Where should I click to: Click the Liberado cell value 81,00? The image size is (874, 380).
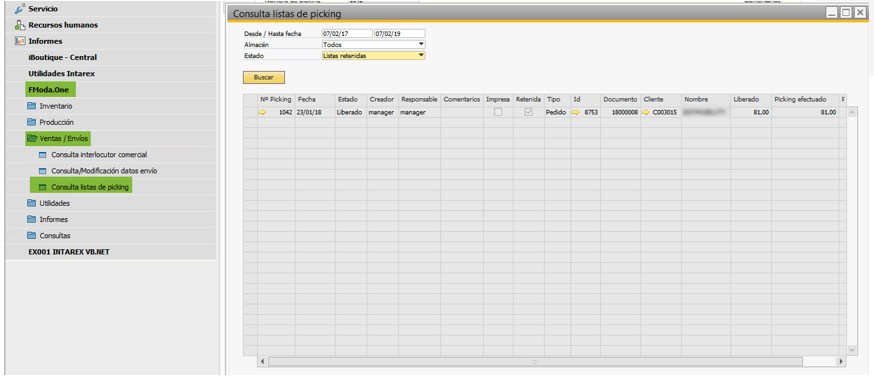click(751, 112)
